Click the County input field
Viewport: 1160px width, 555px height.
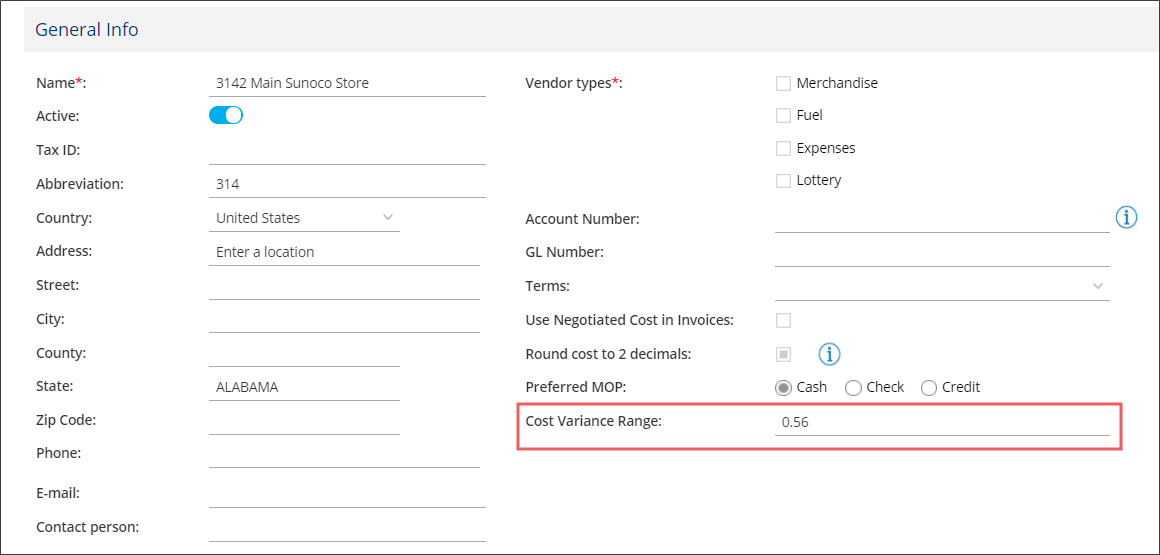point(305,354)
